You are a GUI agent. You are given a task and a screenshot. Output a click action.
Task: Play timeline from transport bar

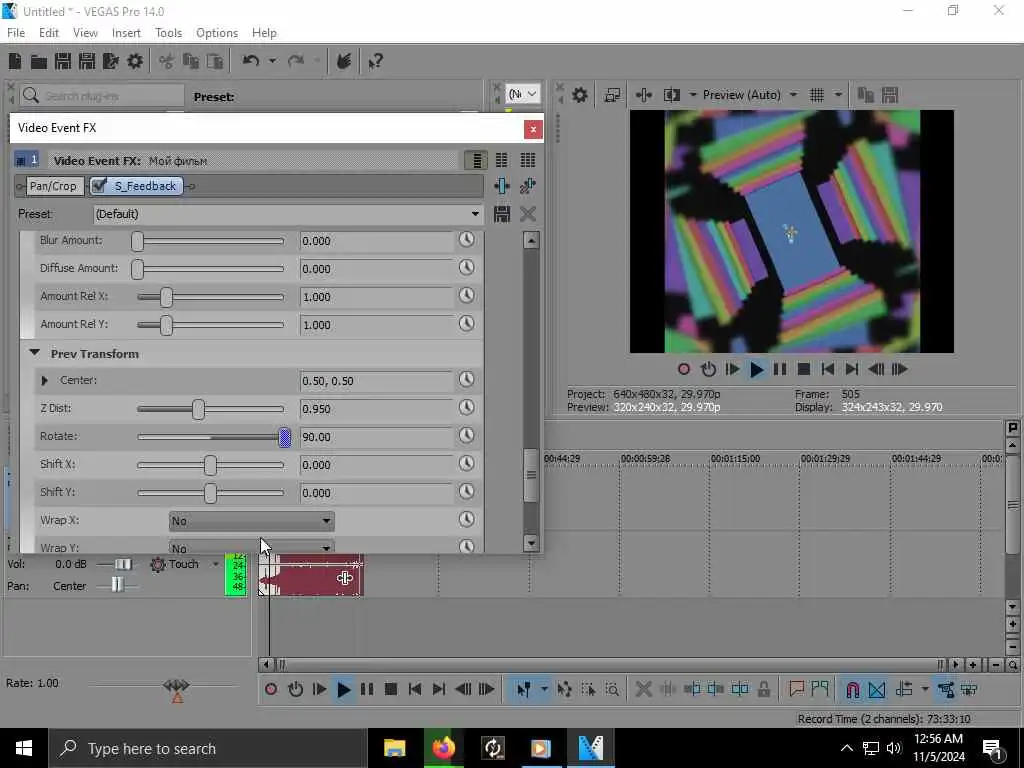click(344, 690)
